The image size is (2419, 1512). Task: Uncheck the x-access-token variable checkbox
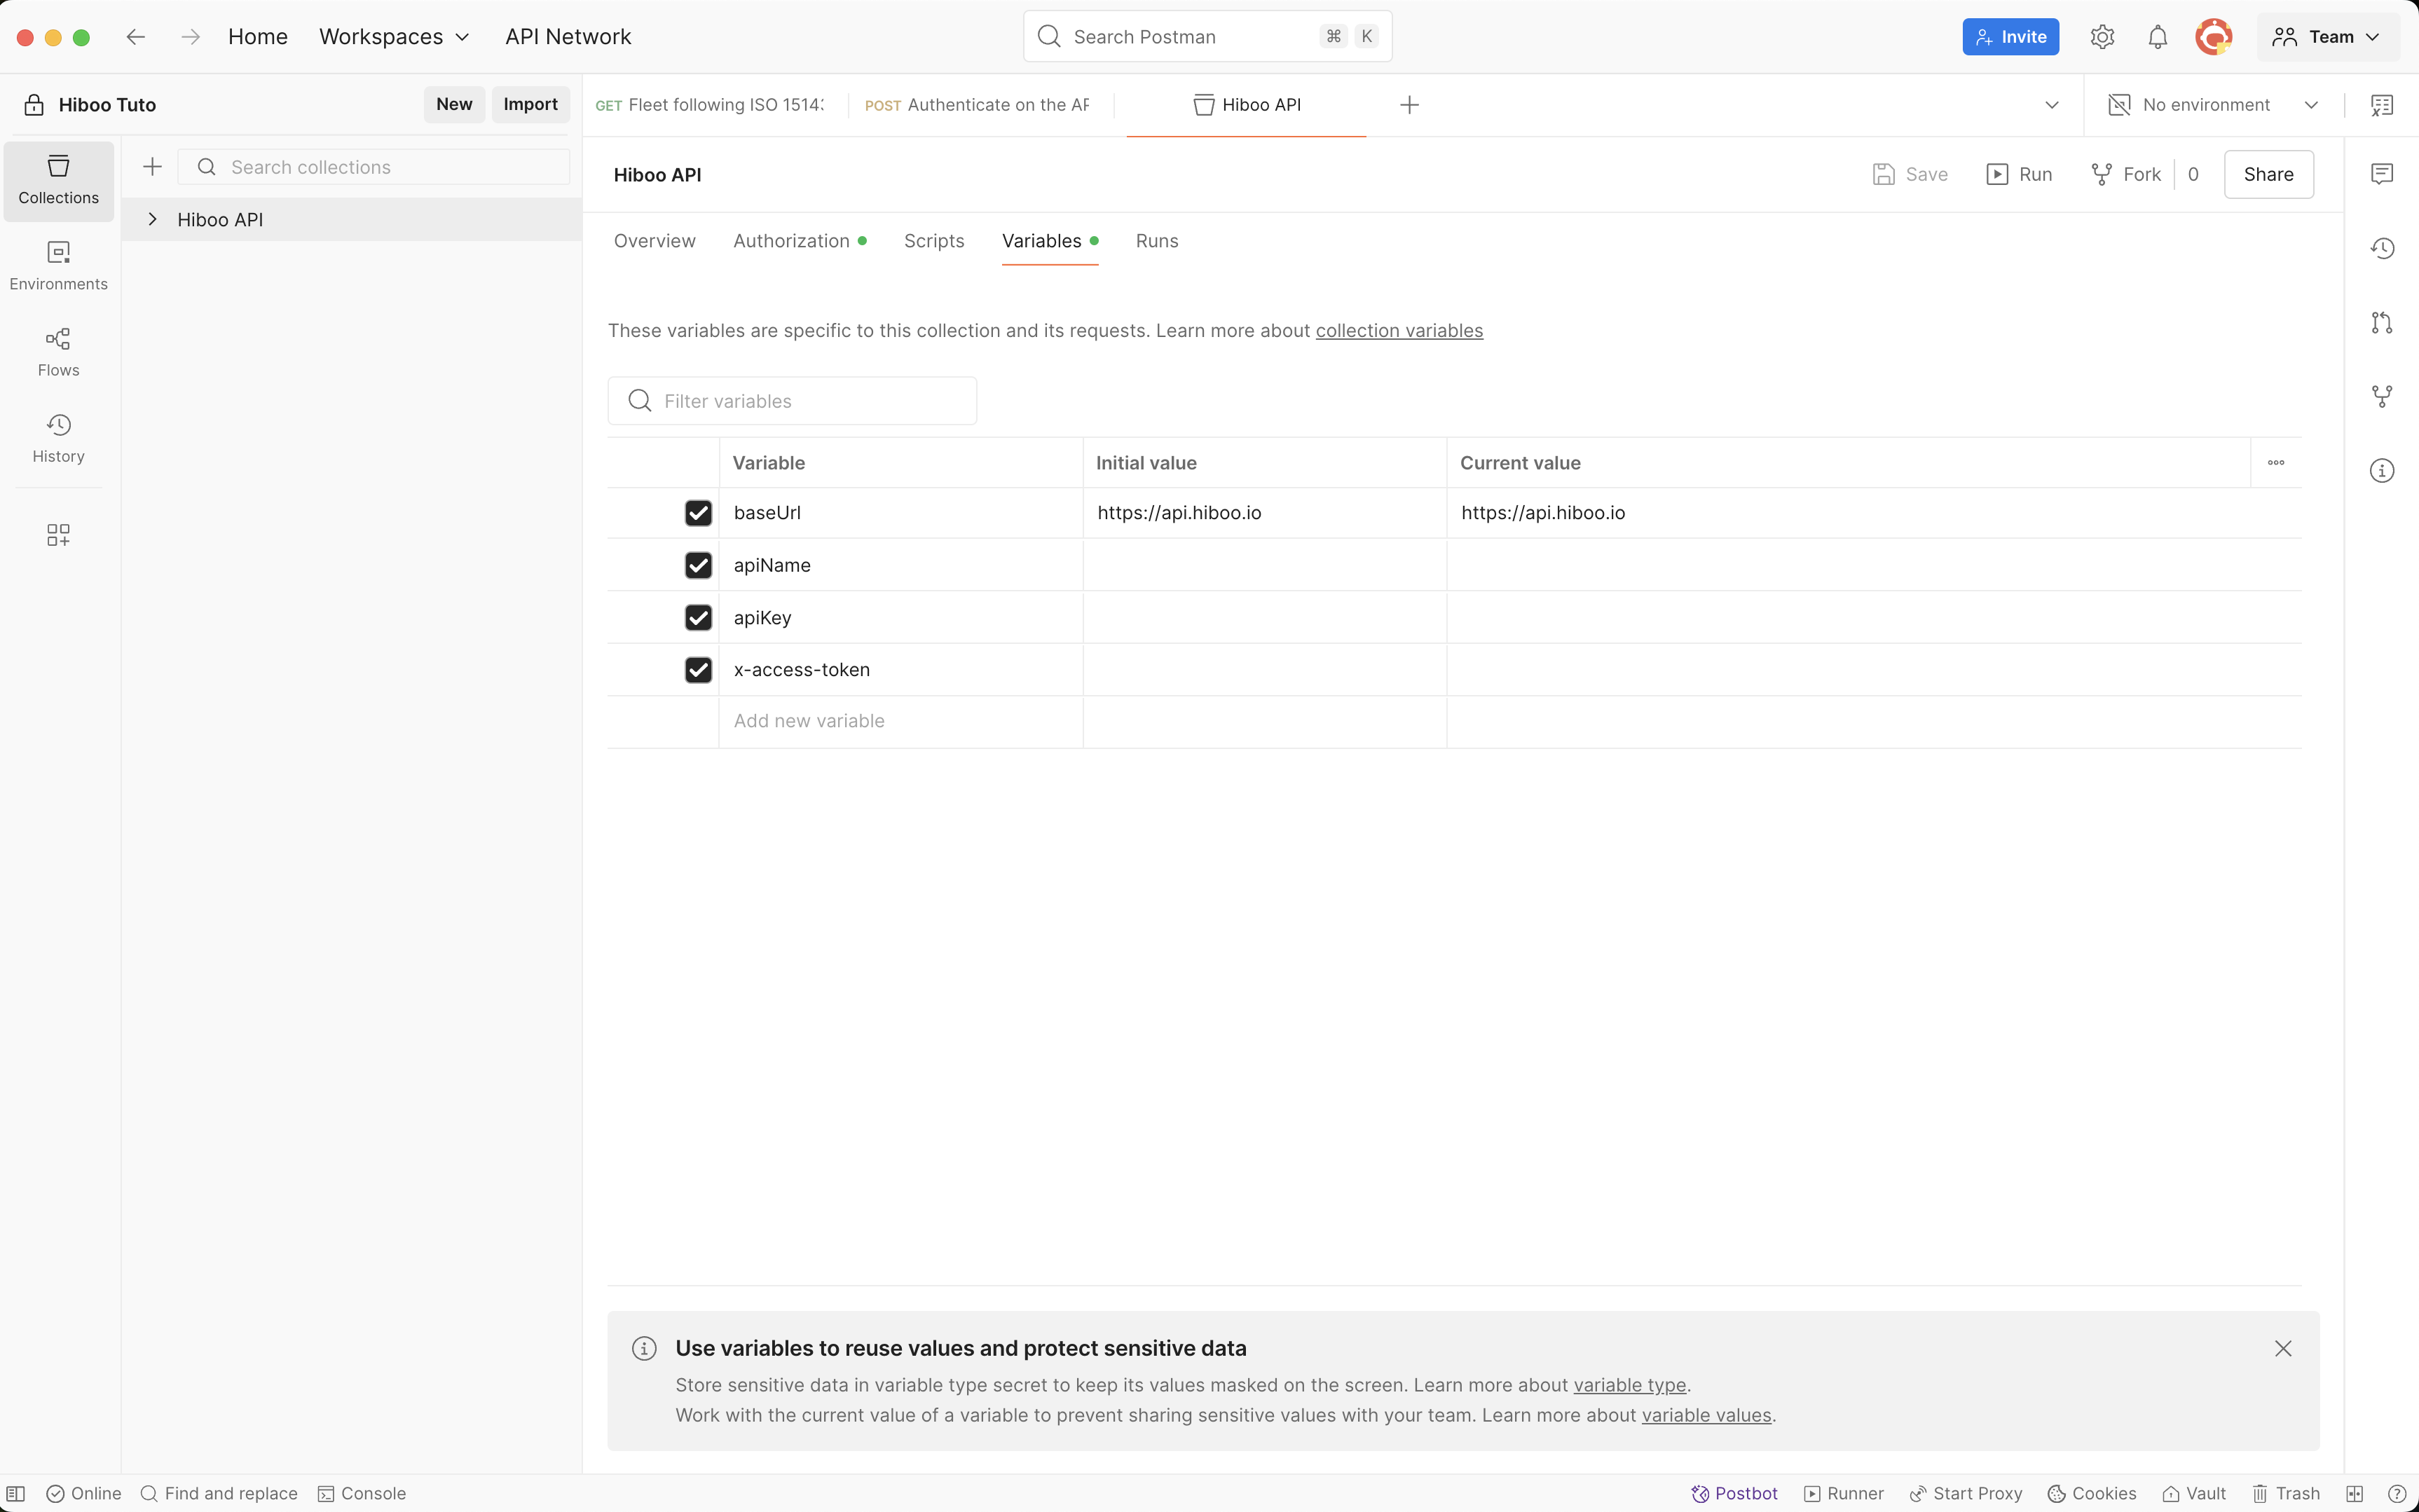tap(698, 670)
